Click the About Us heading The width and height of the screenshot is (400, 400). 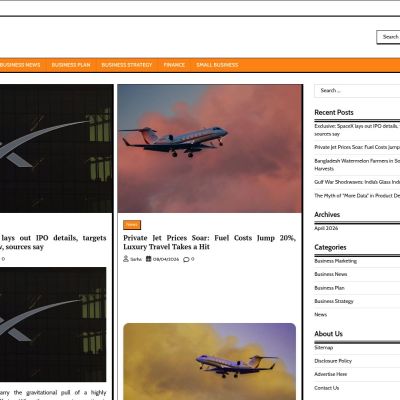point(328,334)
